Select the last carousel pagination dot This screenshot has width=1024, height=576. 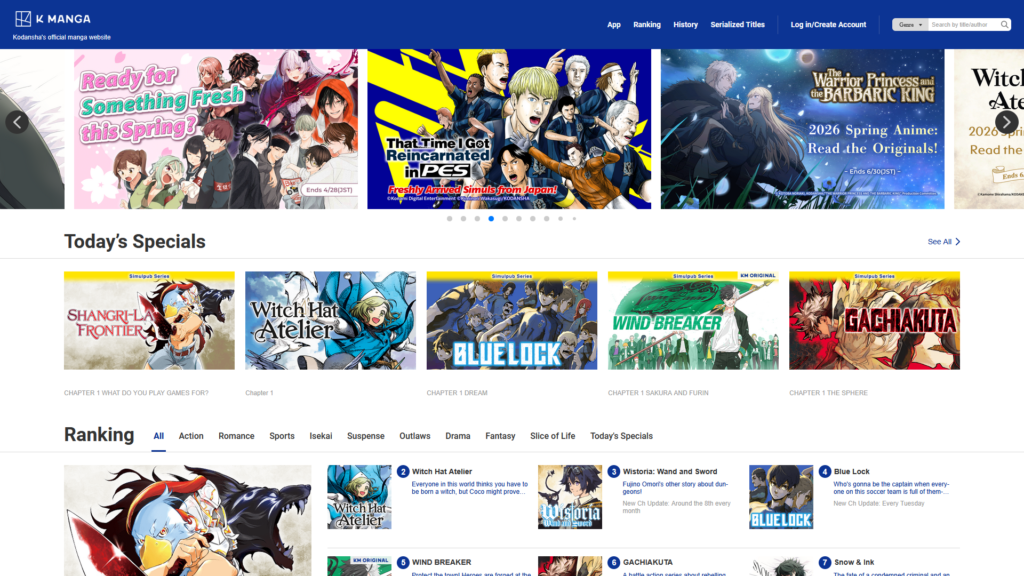(x=574, y=218)
